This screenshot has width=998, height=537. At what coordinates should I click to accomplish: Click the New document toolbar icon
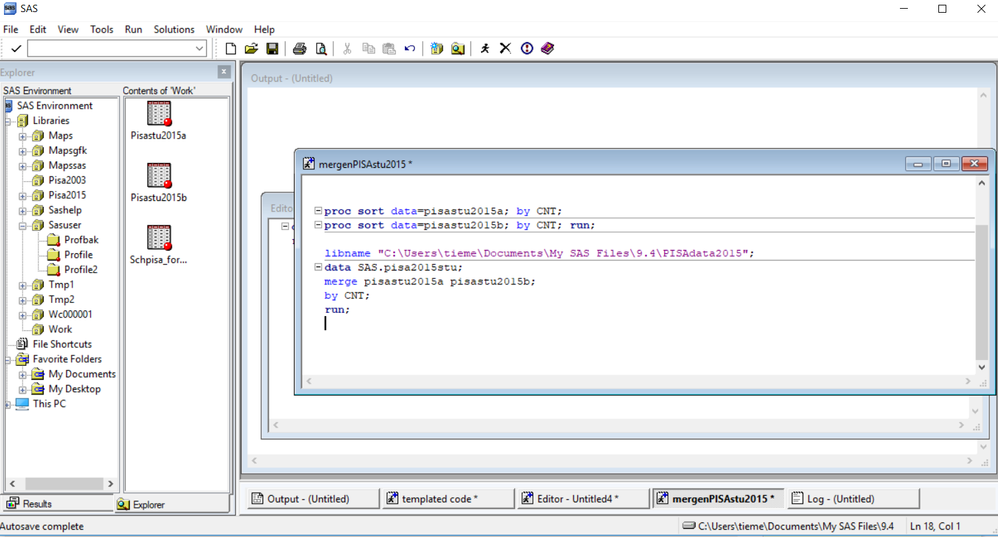pos(231,48)
